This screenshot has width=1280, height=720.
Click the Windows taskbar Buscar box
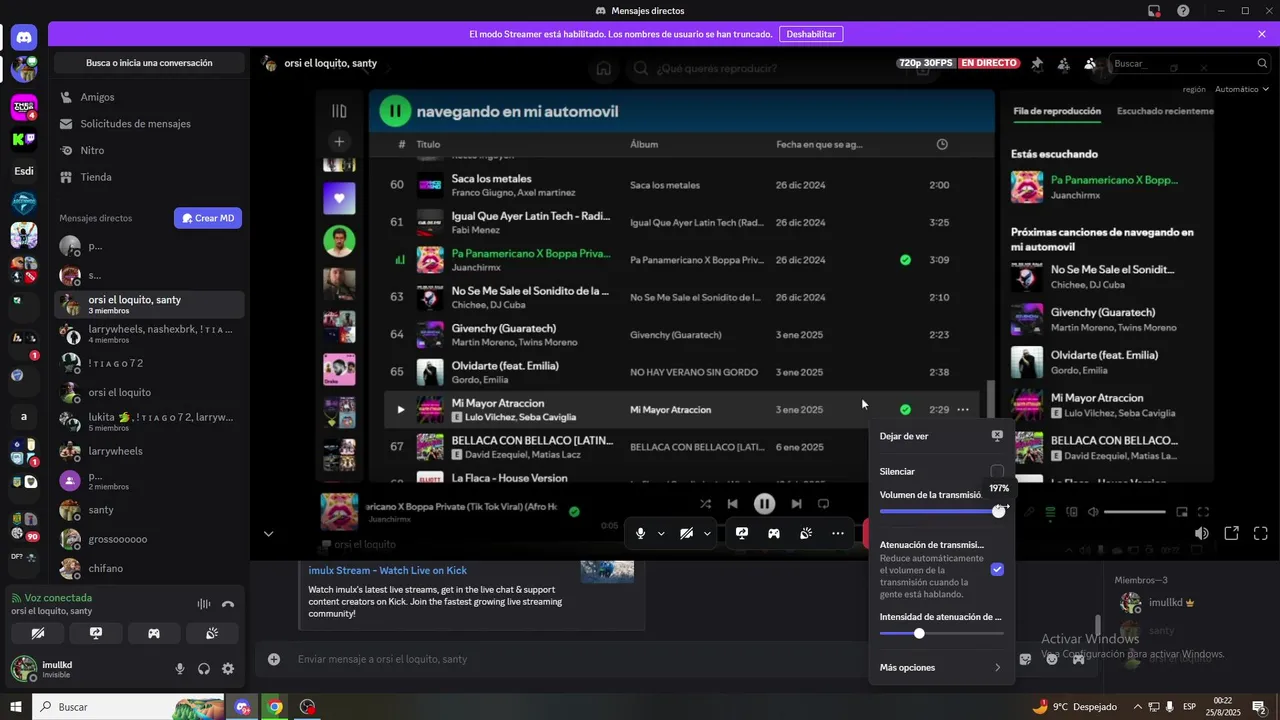[129, 707]
